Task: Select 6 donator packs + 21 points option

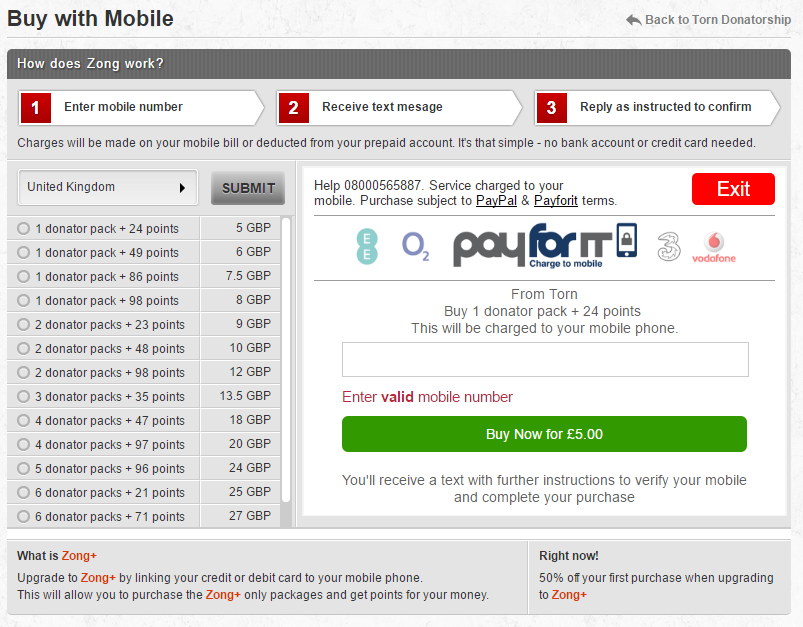Action: (24, 492)
